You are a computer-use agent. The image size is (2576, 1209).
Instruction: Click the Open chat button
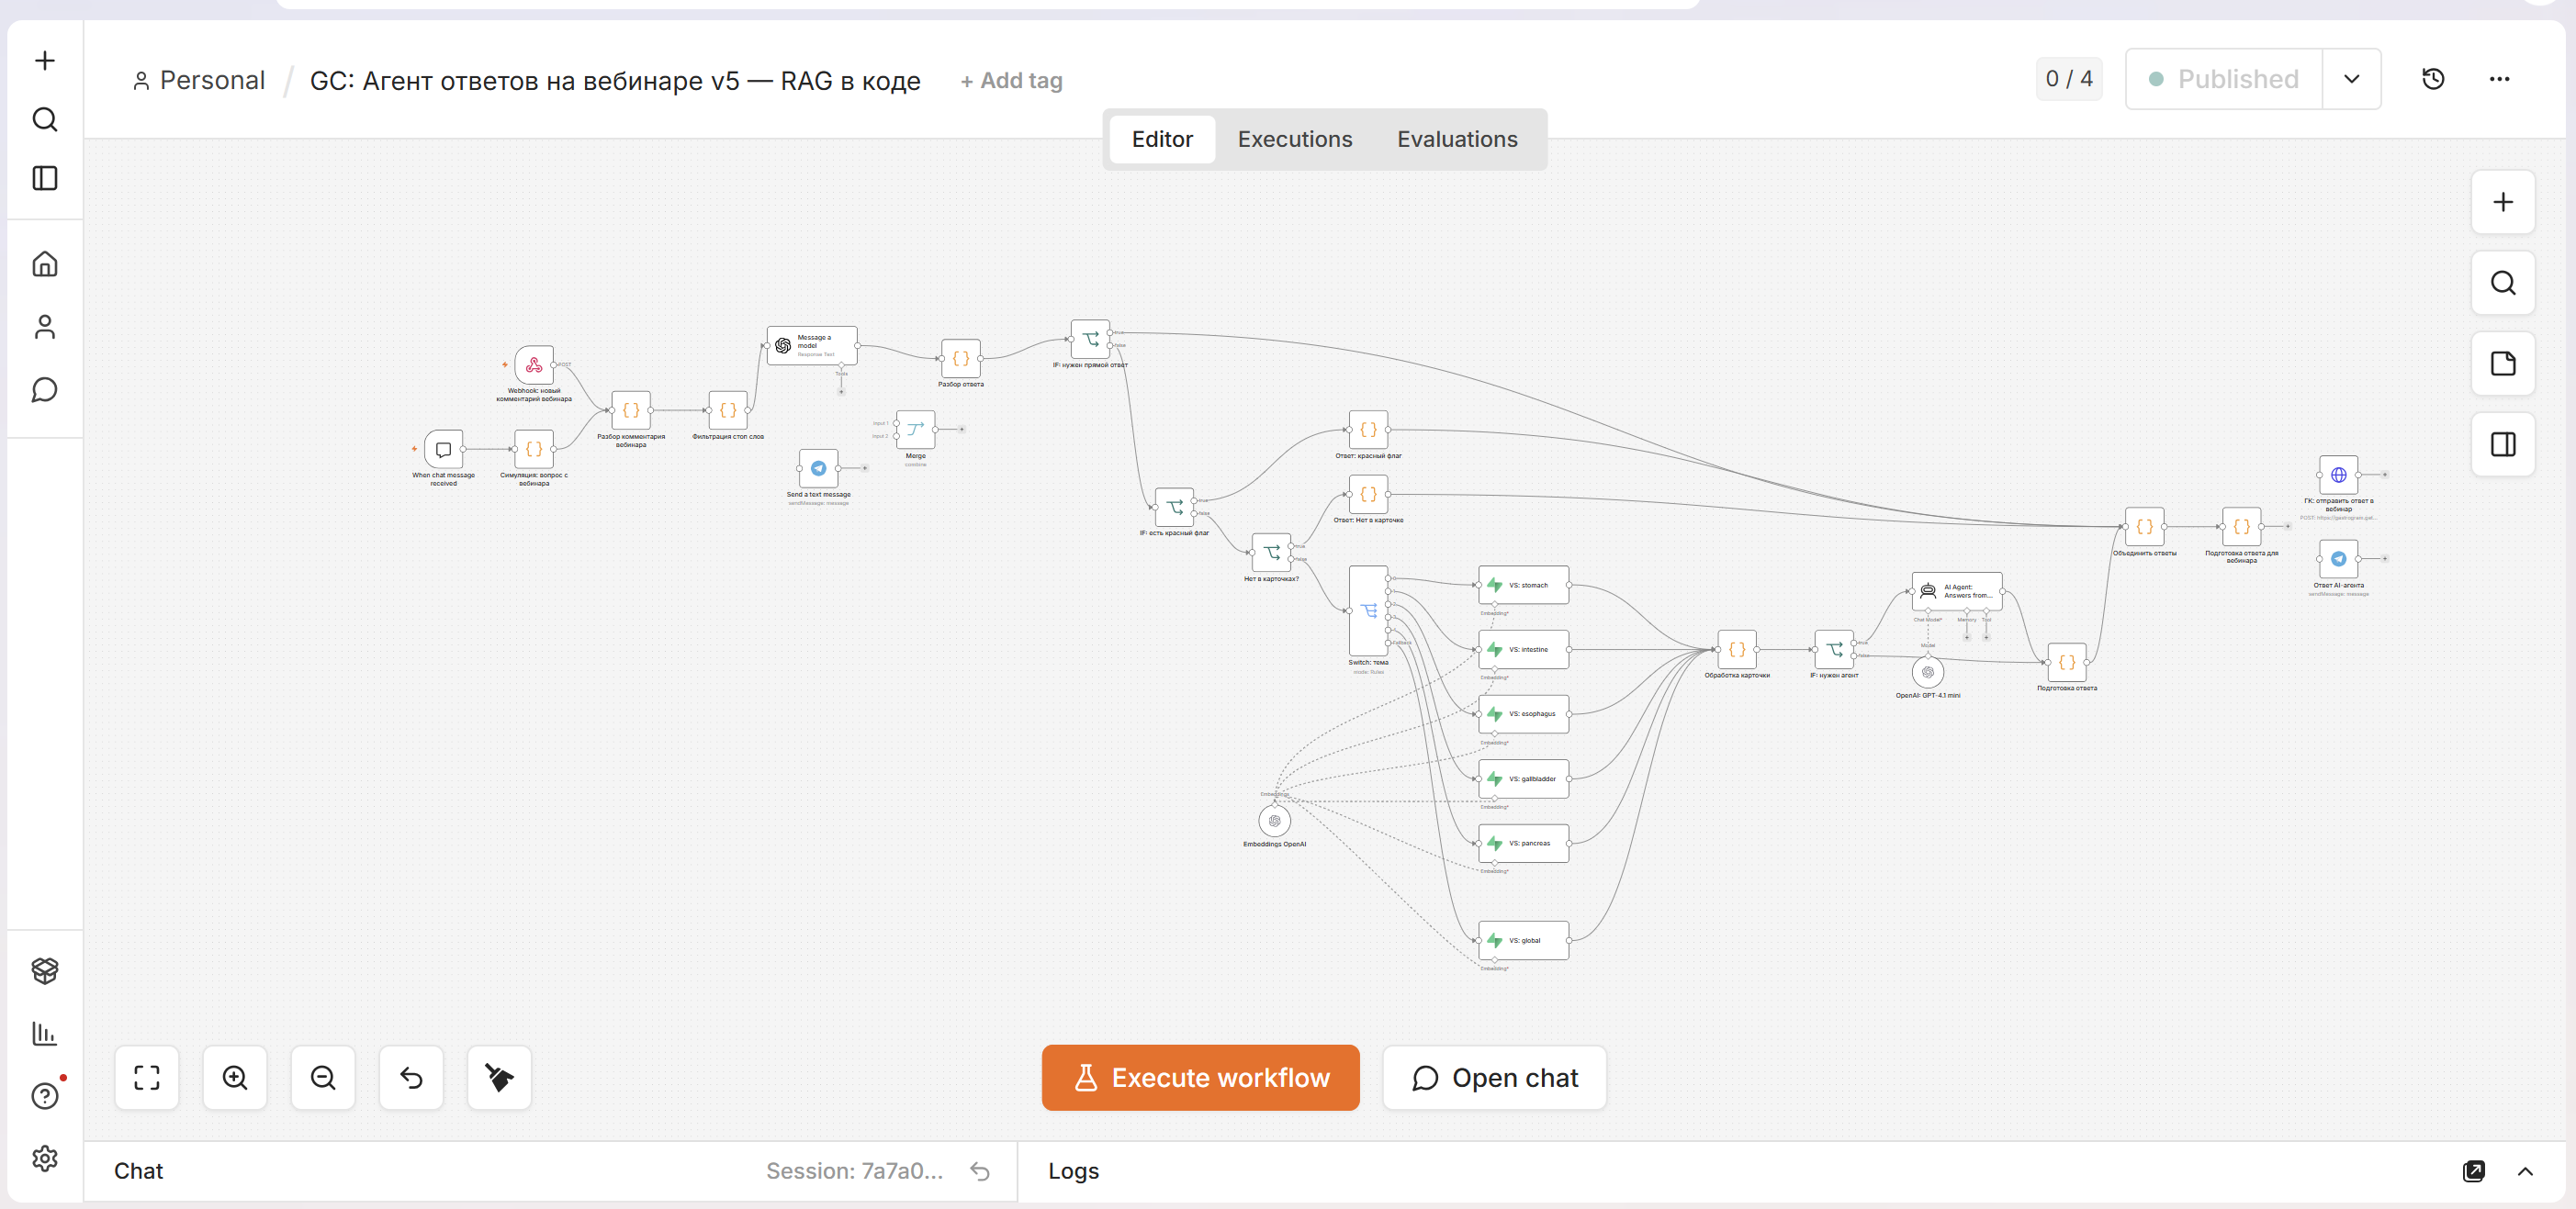click(x=1494, y=1077)
